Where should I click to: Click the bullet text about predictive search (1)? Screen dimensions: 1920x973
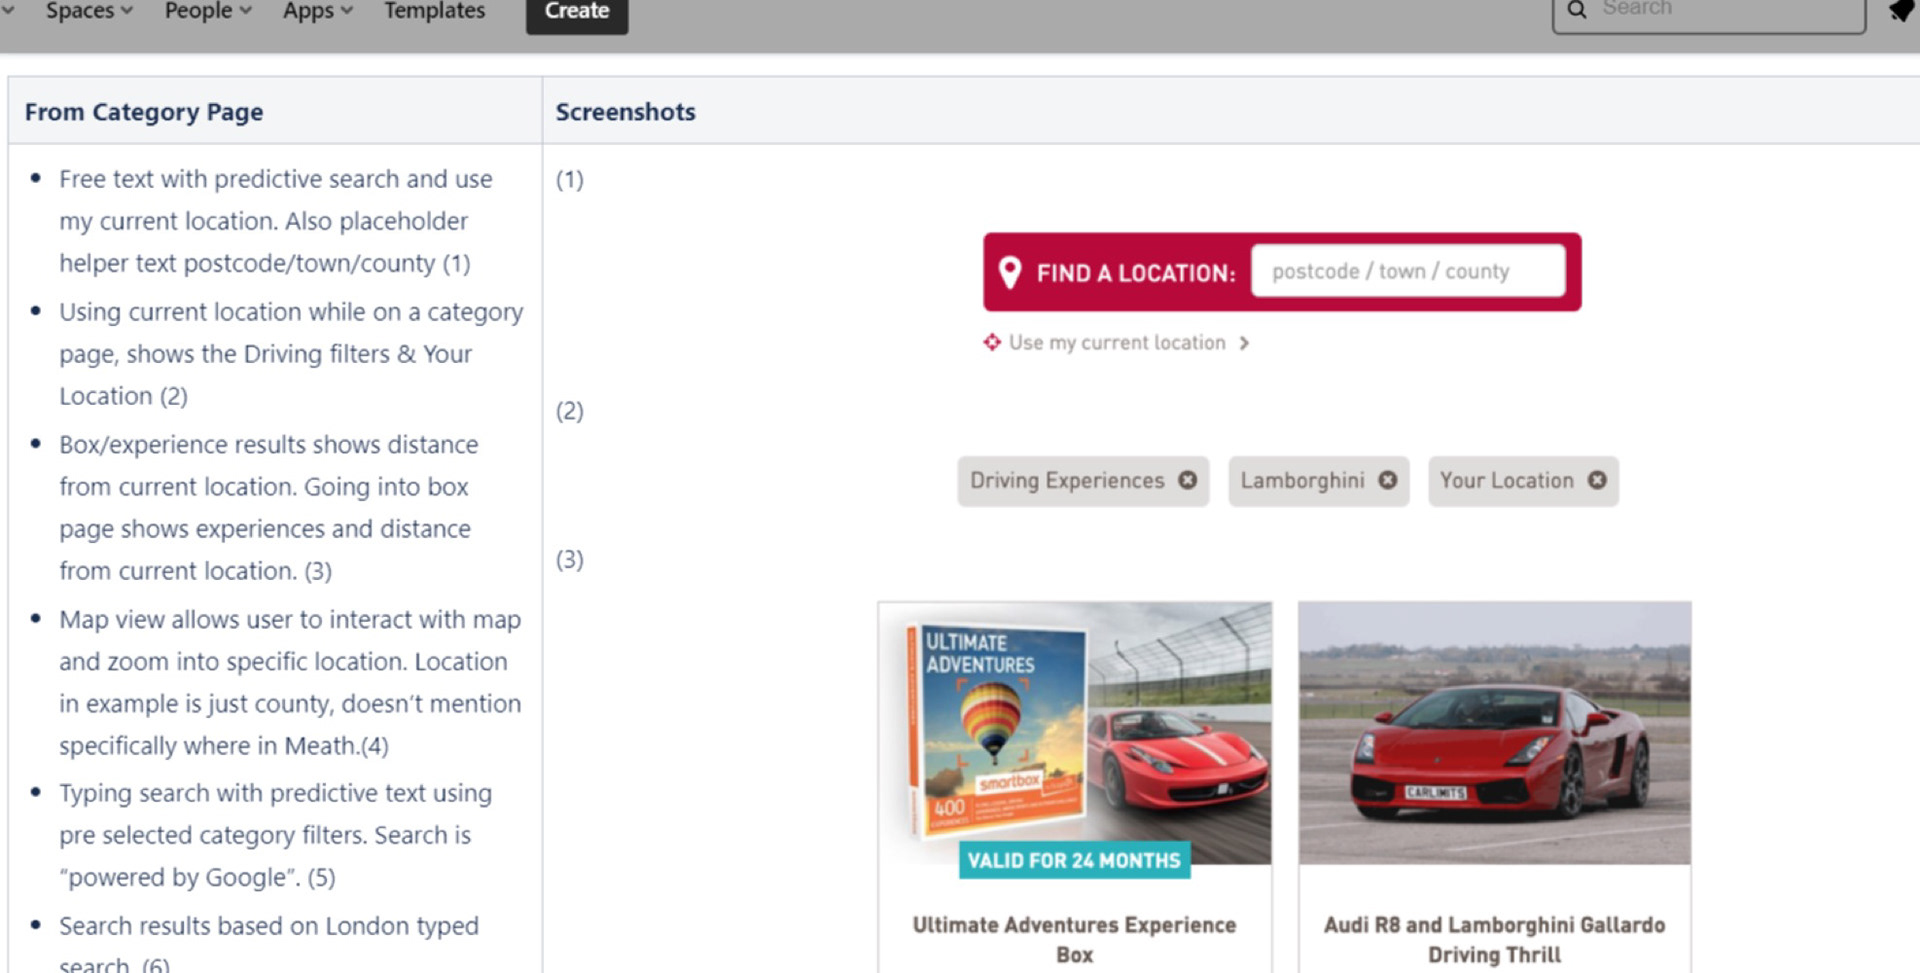(276, 221)
